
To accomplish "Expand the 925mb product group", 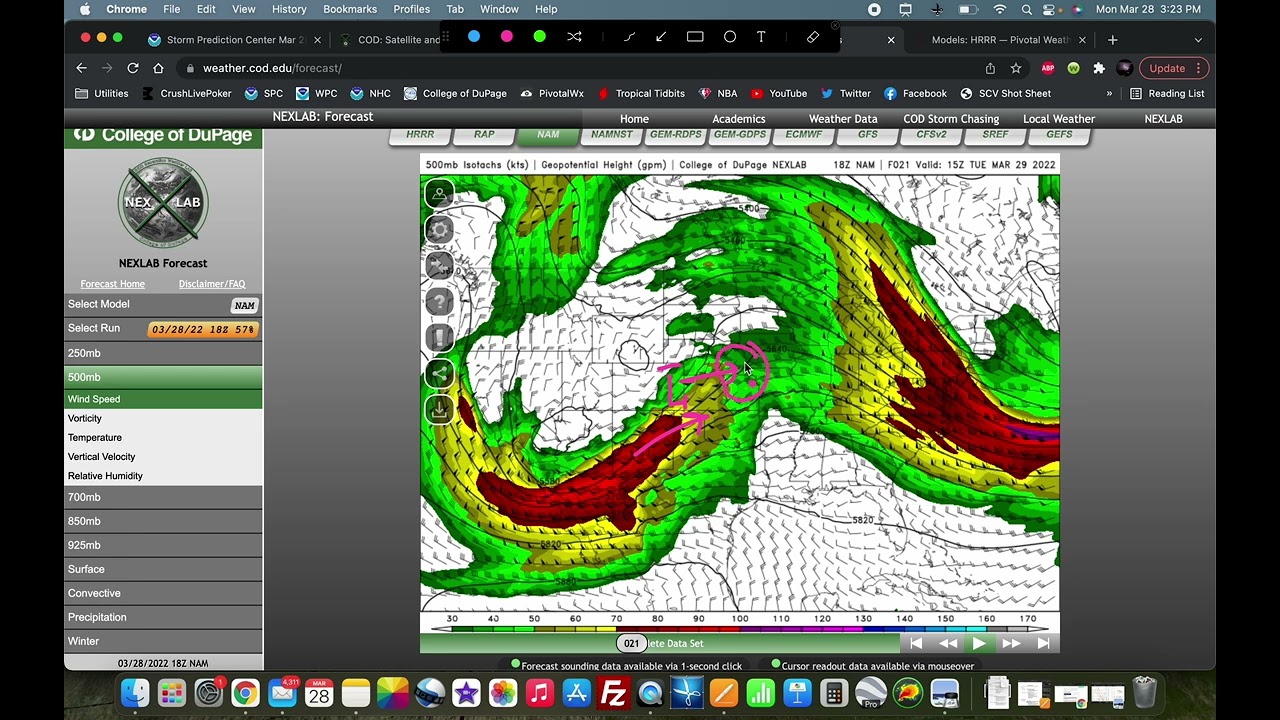I will tap(163, 545).
